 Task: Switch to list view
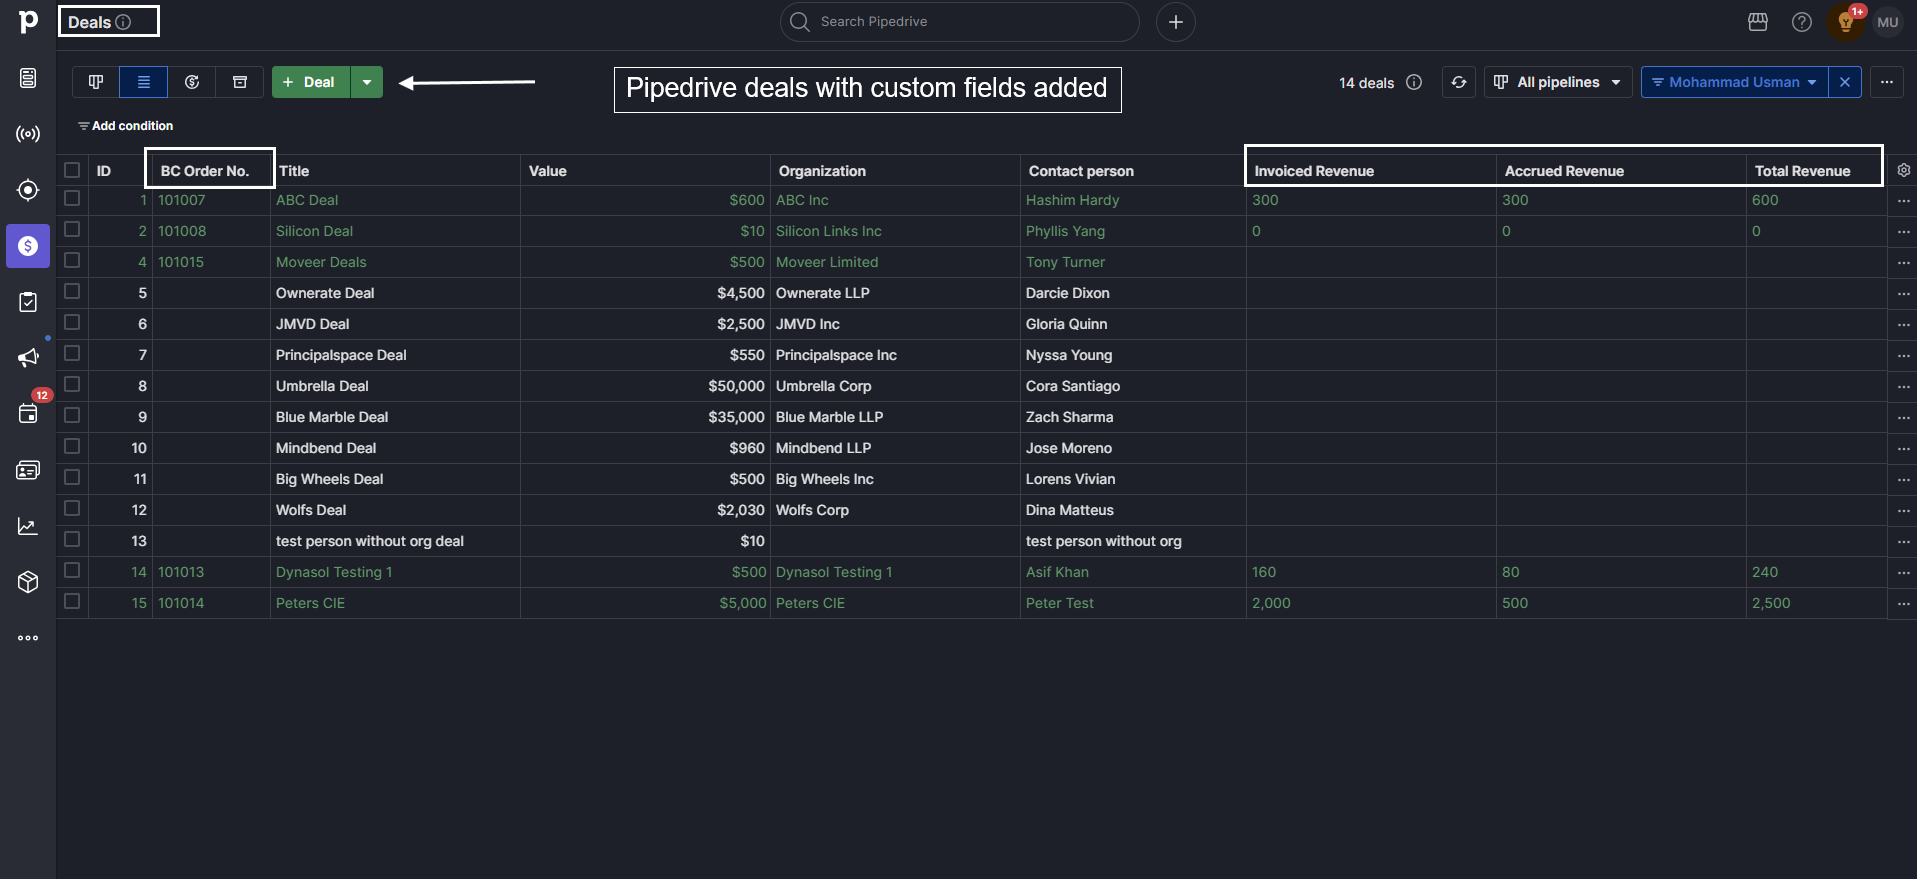click(144, 82)
